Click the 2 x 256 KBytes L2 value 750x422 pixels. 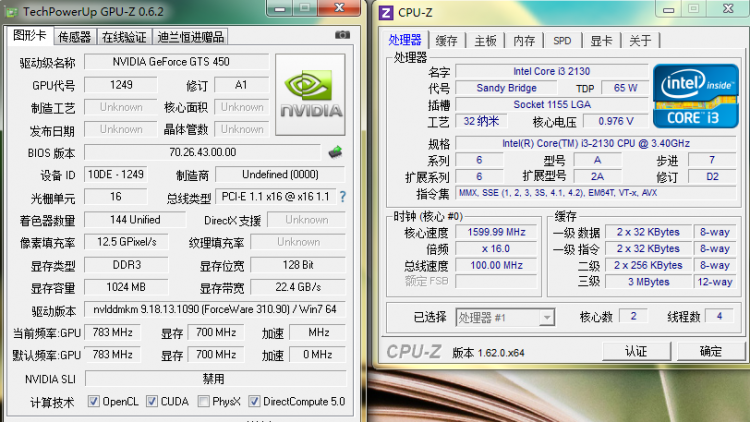(x=648, y=265)
